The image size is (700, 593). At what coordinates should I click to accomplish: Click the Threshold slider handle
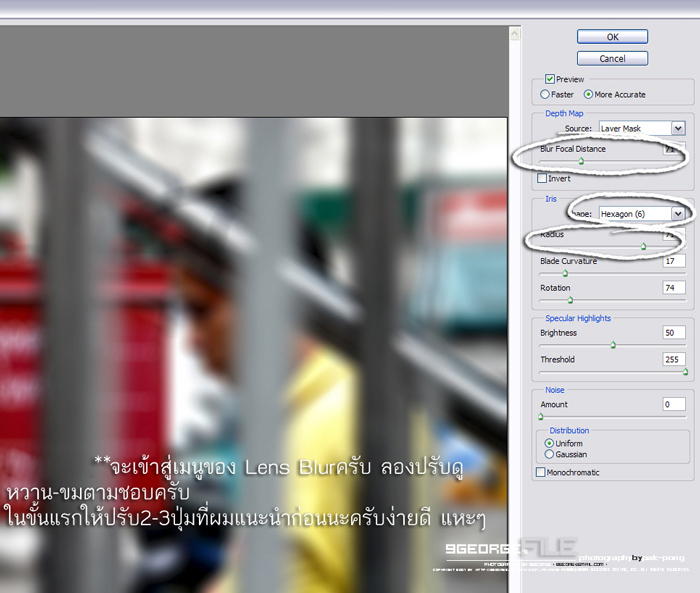(x=685, y=372)
